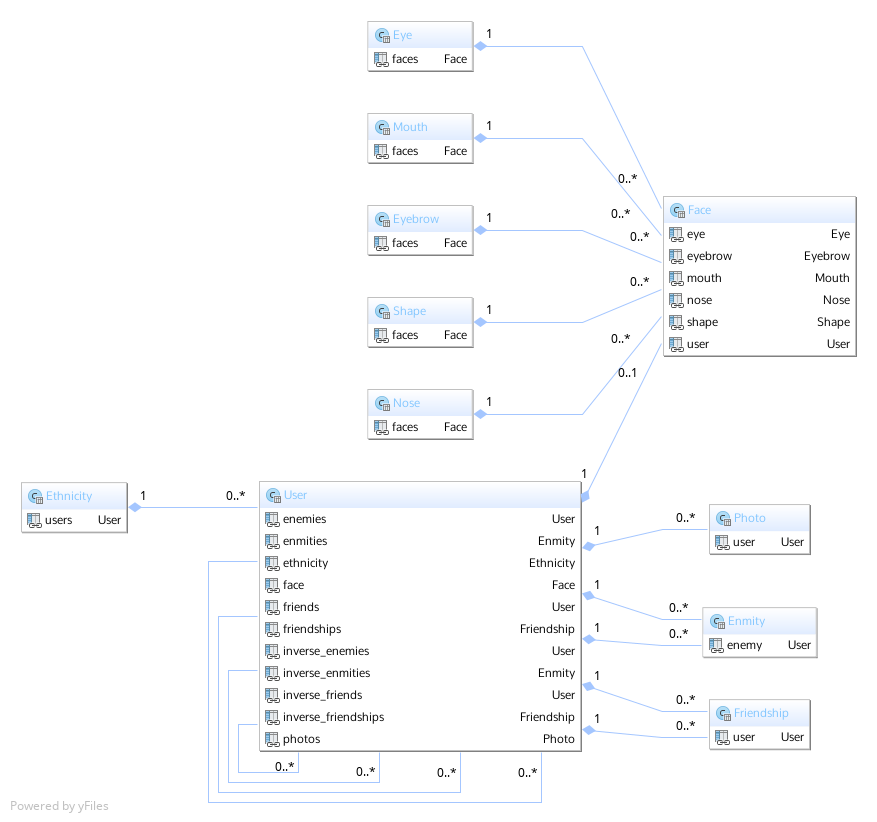Screen dimensions: 877x822
Task: Click the field icon beside photos in User
Action: point(272,739)
